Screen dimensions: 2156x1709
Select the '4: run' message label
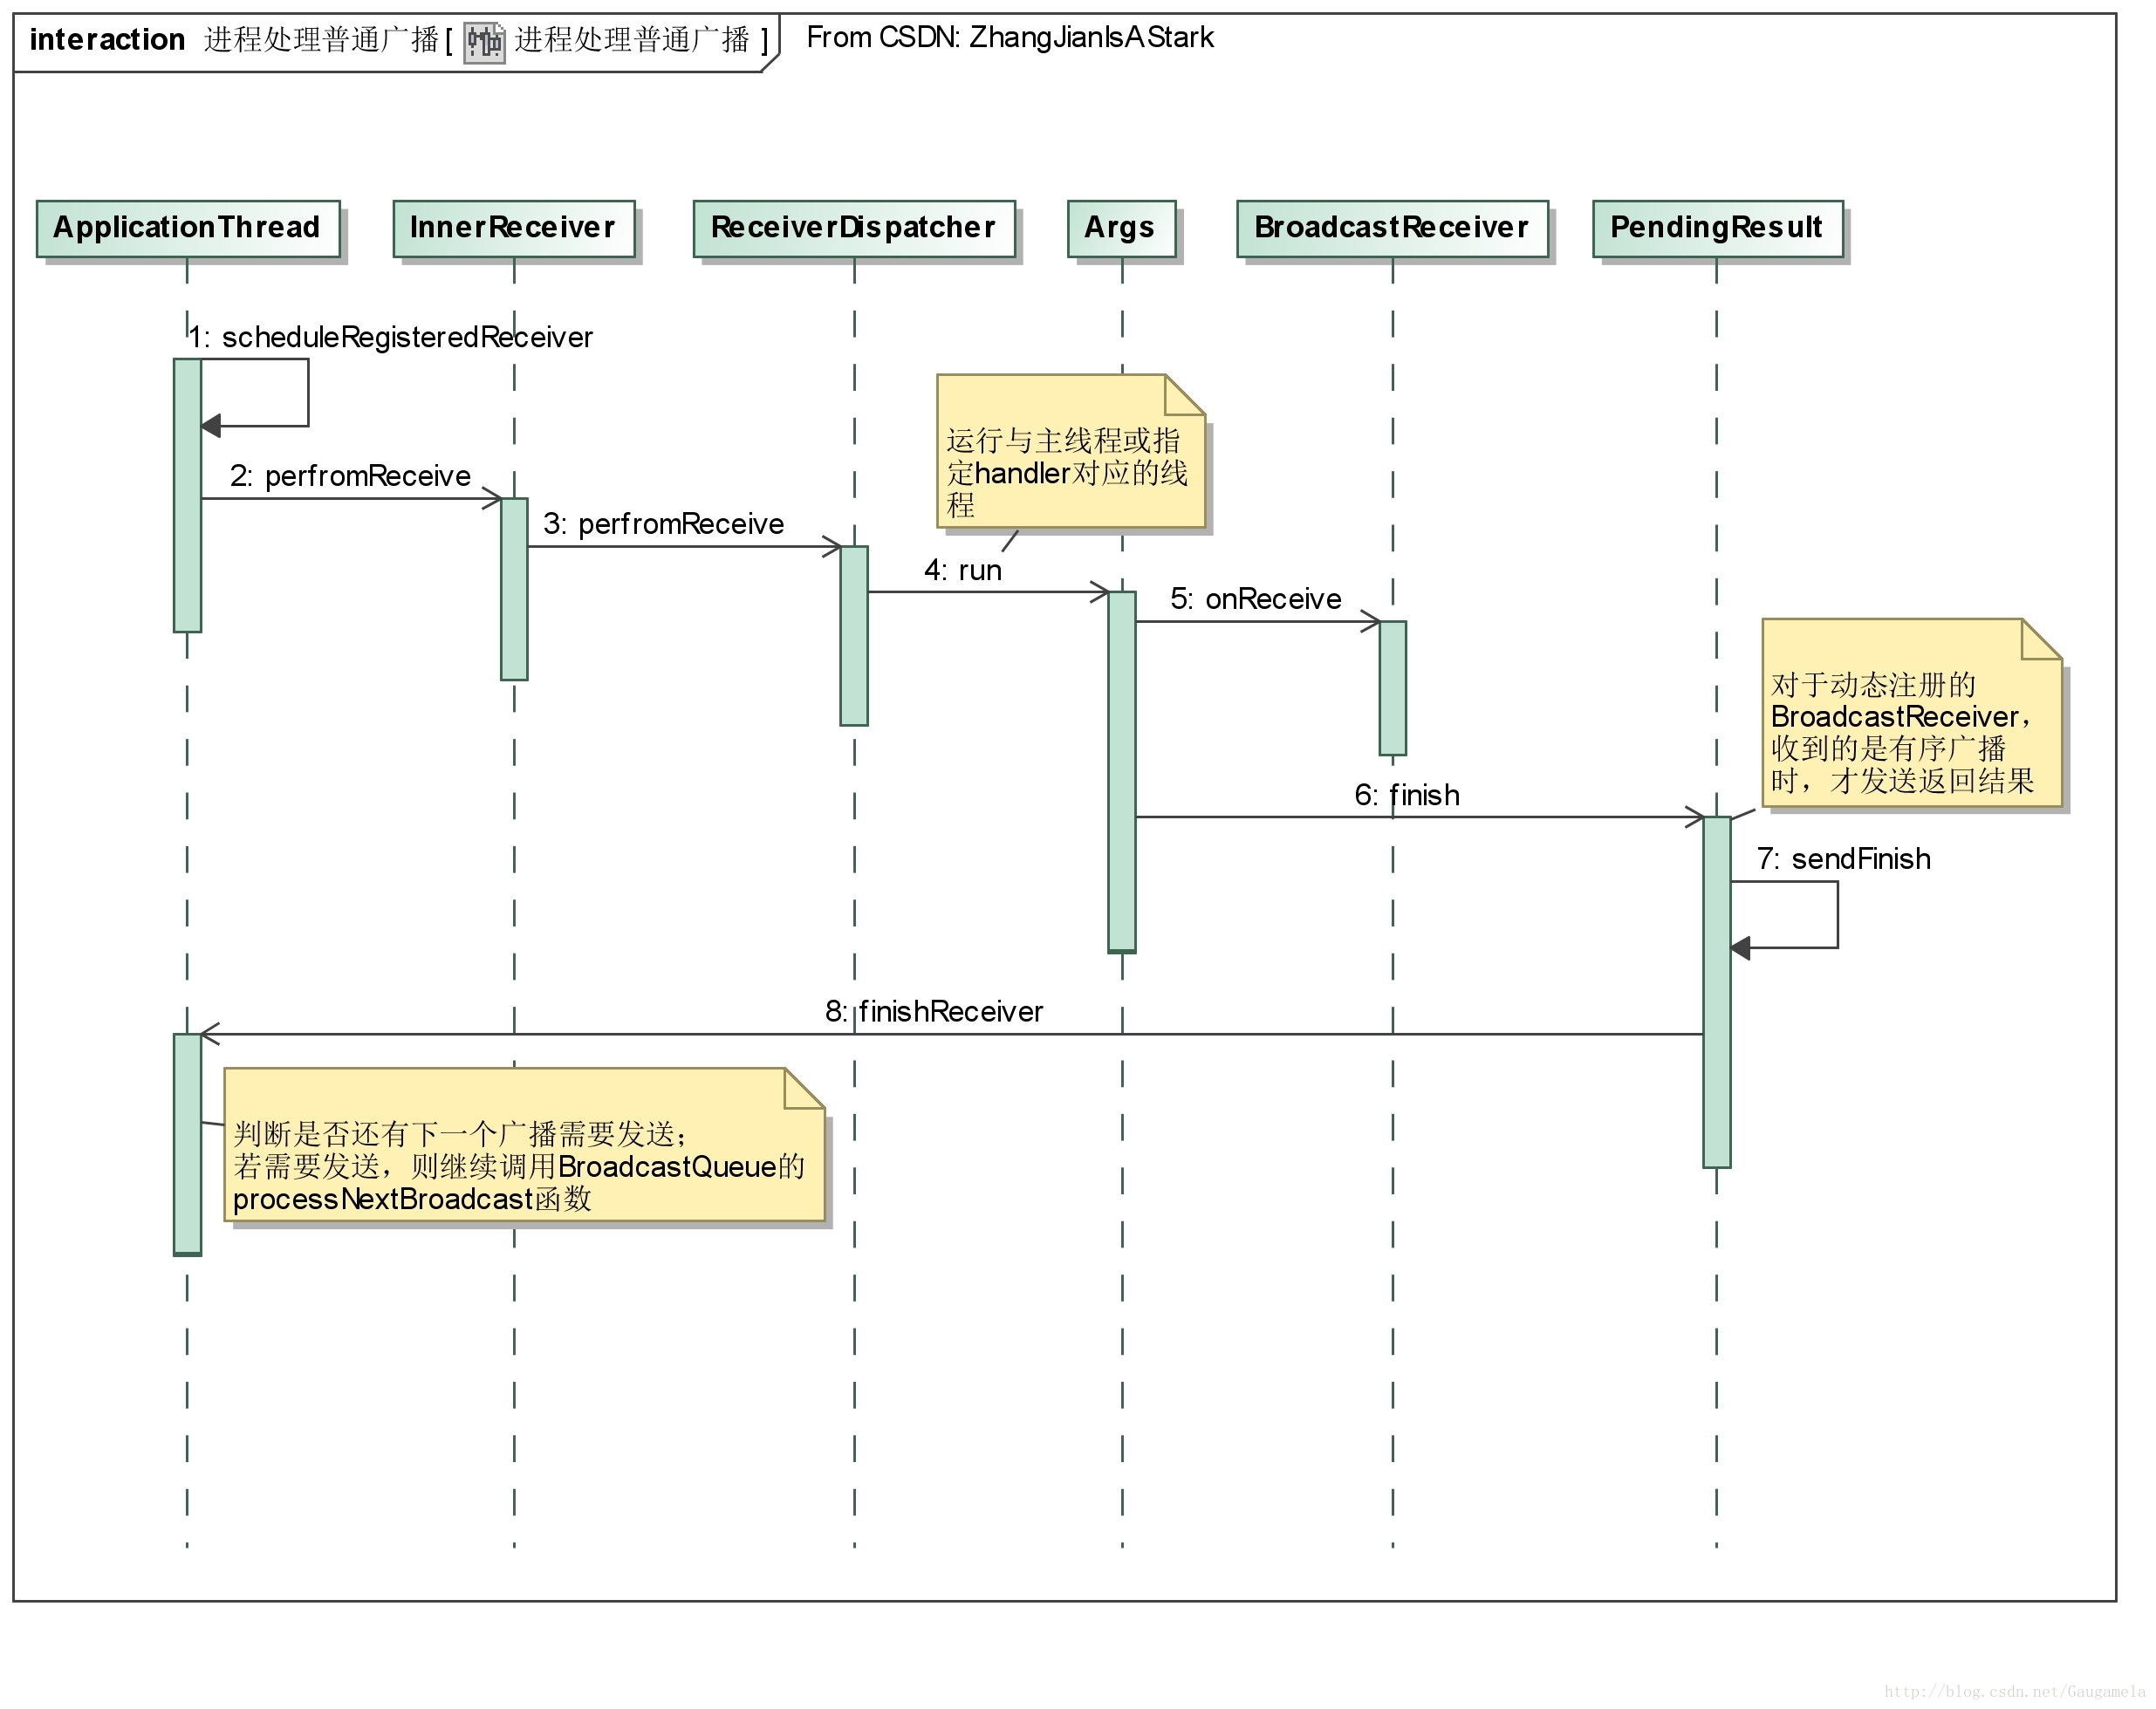pyautogui.click(x=962, y=570)
